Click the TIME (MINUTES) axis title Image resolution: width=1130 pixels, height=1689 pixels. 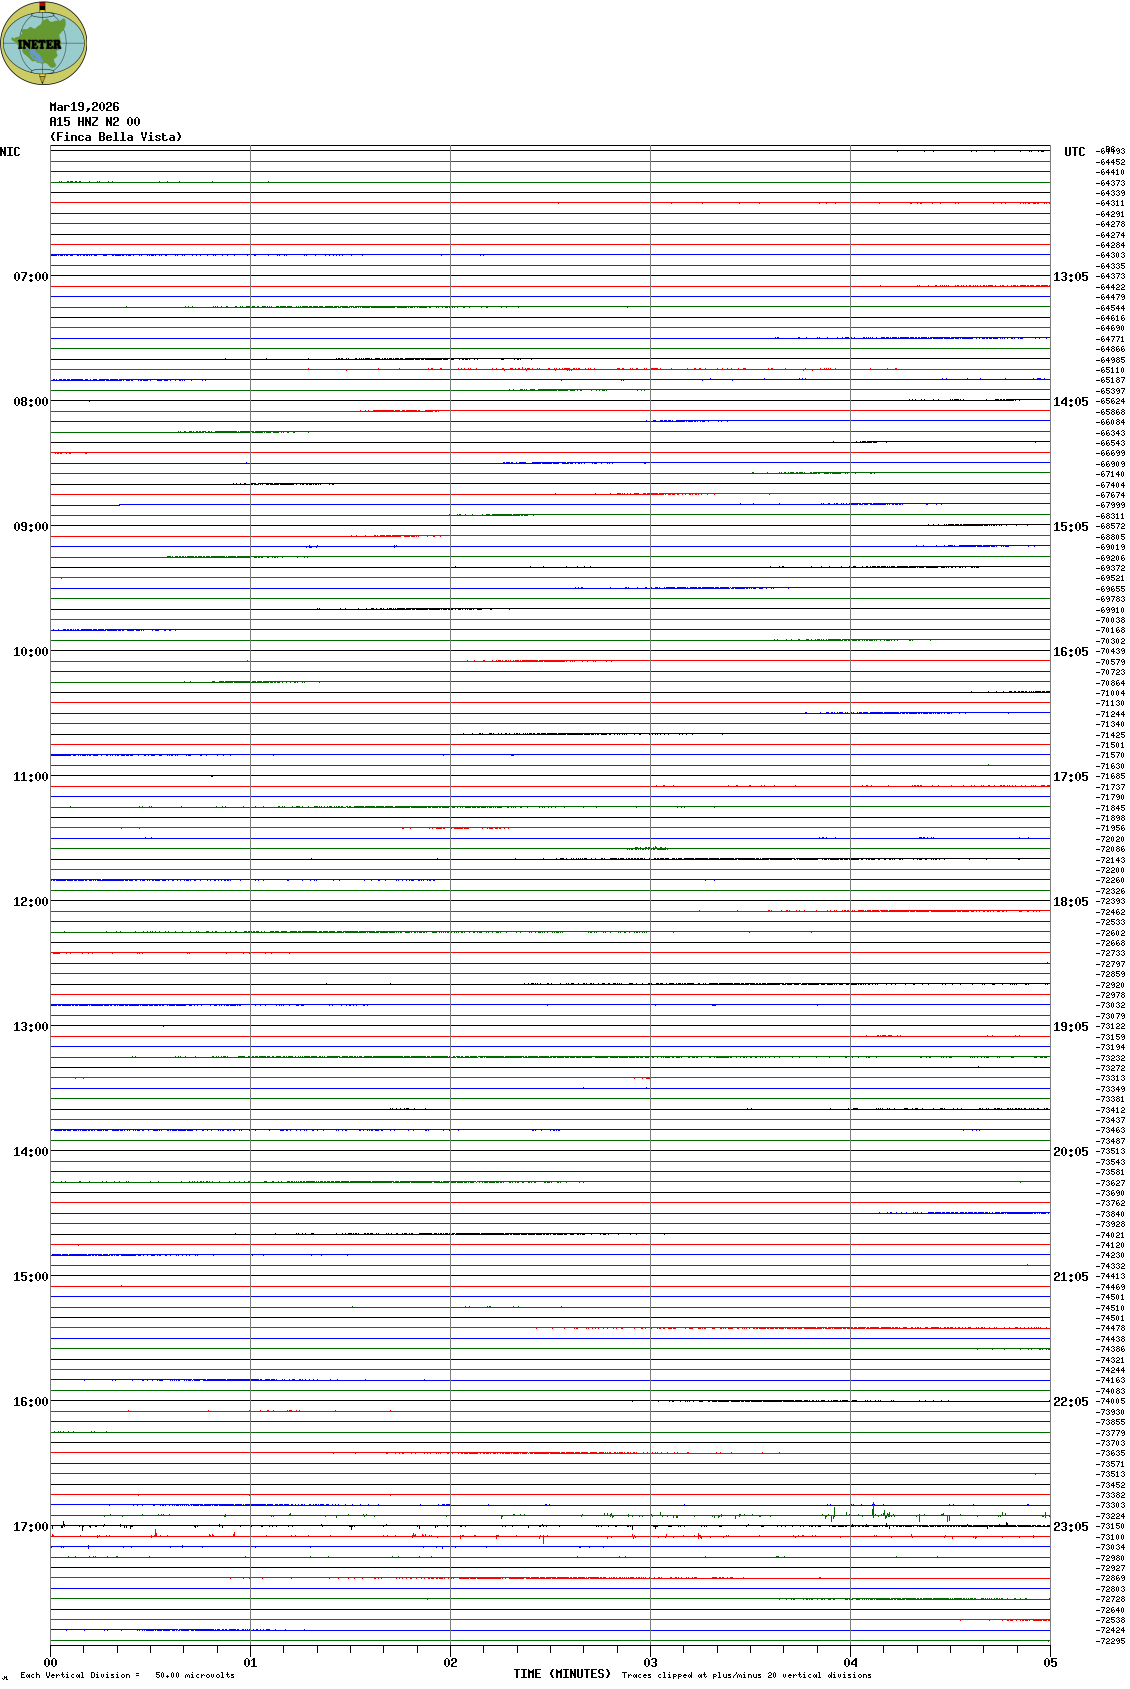(561, 1674)
